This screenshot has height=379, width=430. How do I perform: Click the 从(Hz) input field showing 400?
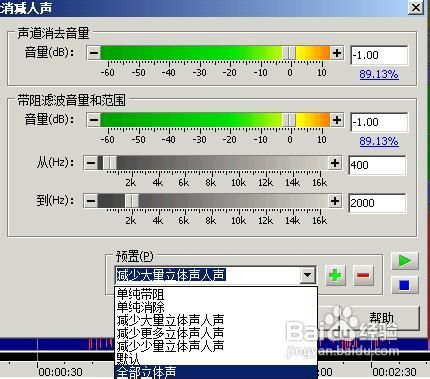click(x=377, y=165)
